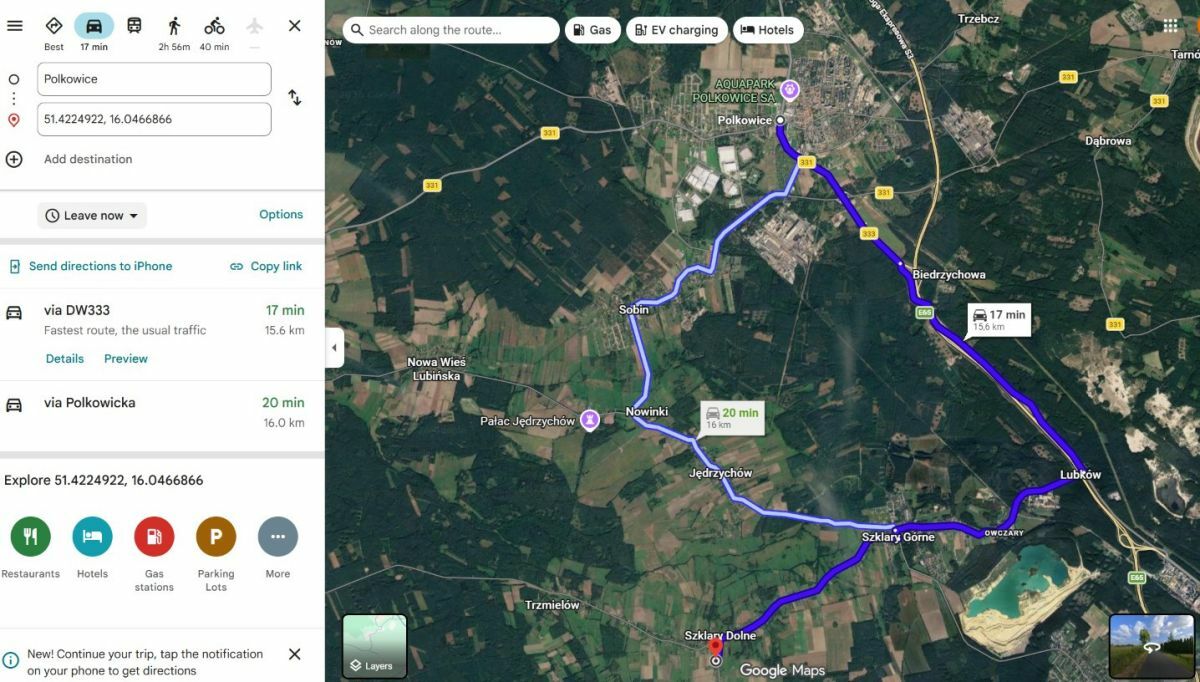Image resolution: width=1200 pixels, height=682 pixels.
Task: Collapse the side panel arrow
Action: (334, 348)
